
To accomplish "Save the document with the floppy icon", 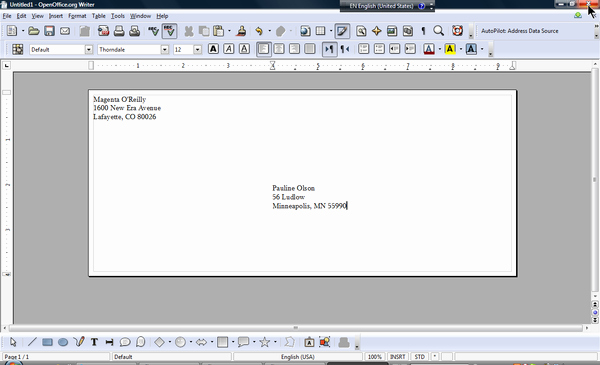I will [49, 31].
